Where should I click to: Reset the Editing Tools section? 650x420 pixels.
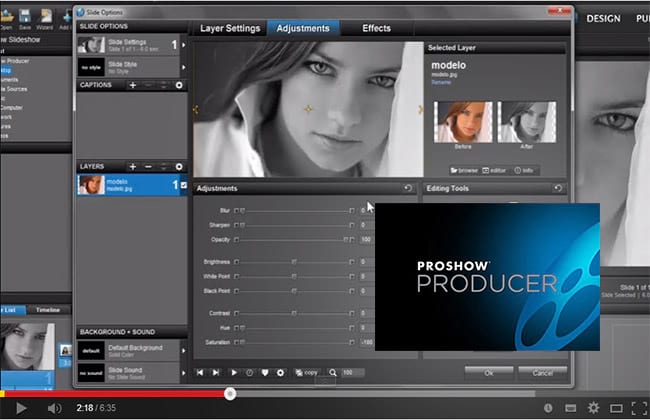[x=558, y=188]
